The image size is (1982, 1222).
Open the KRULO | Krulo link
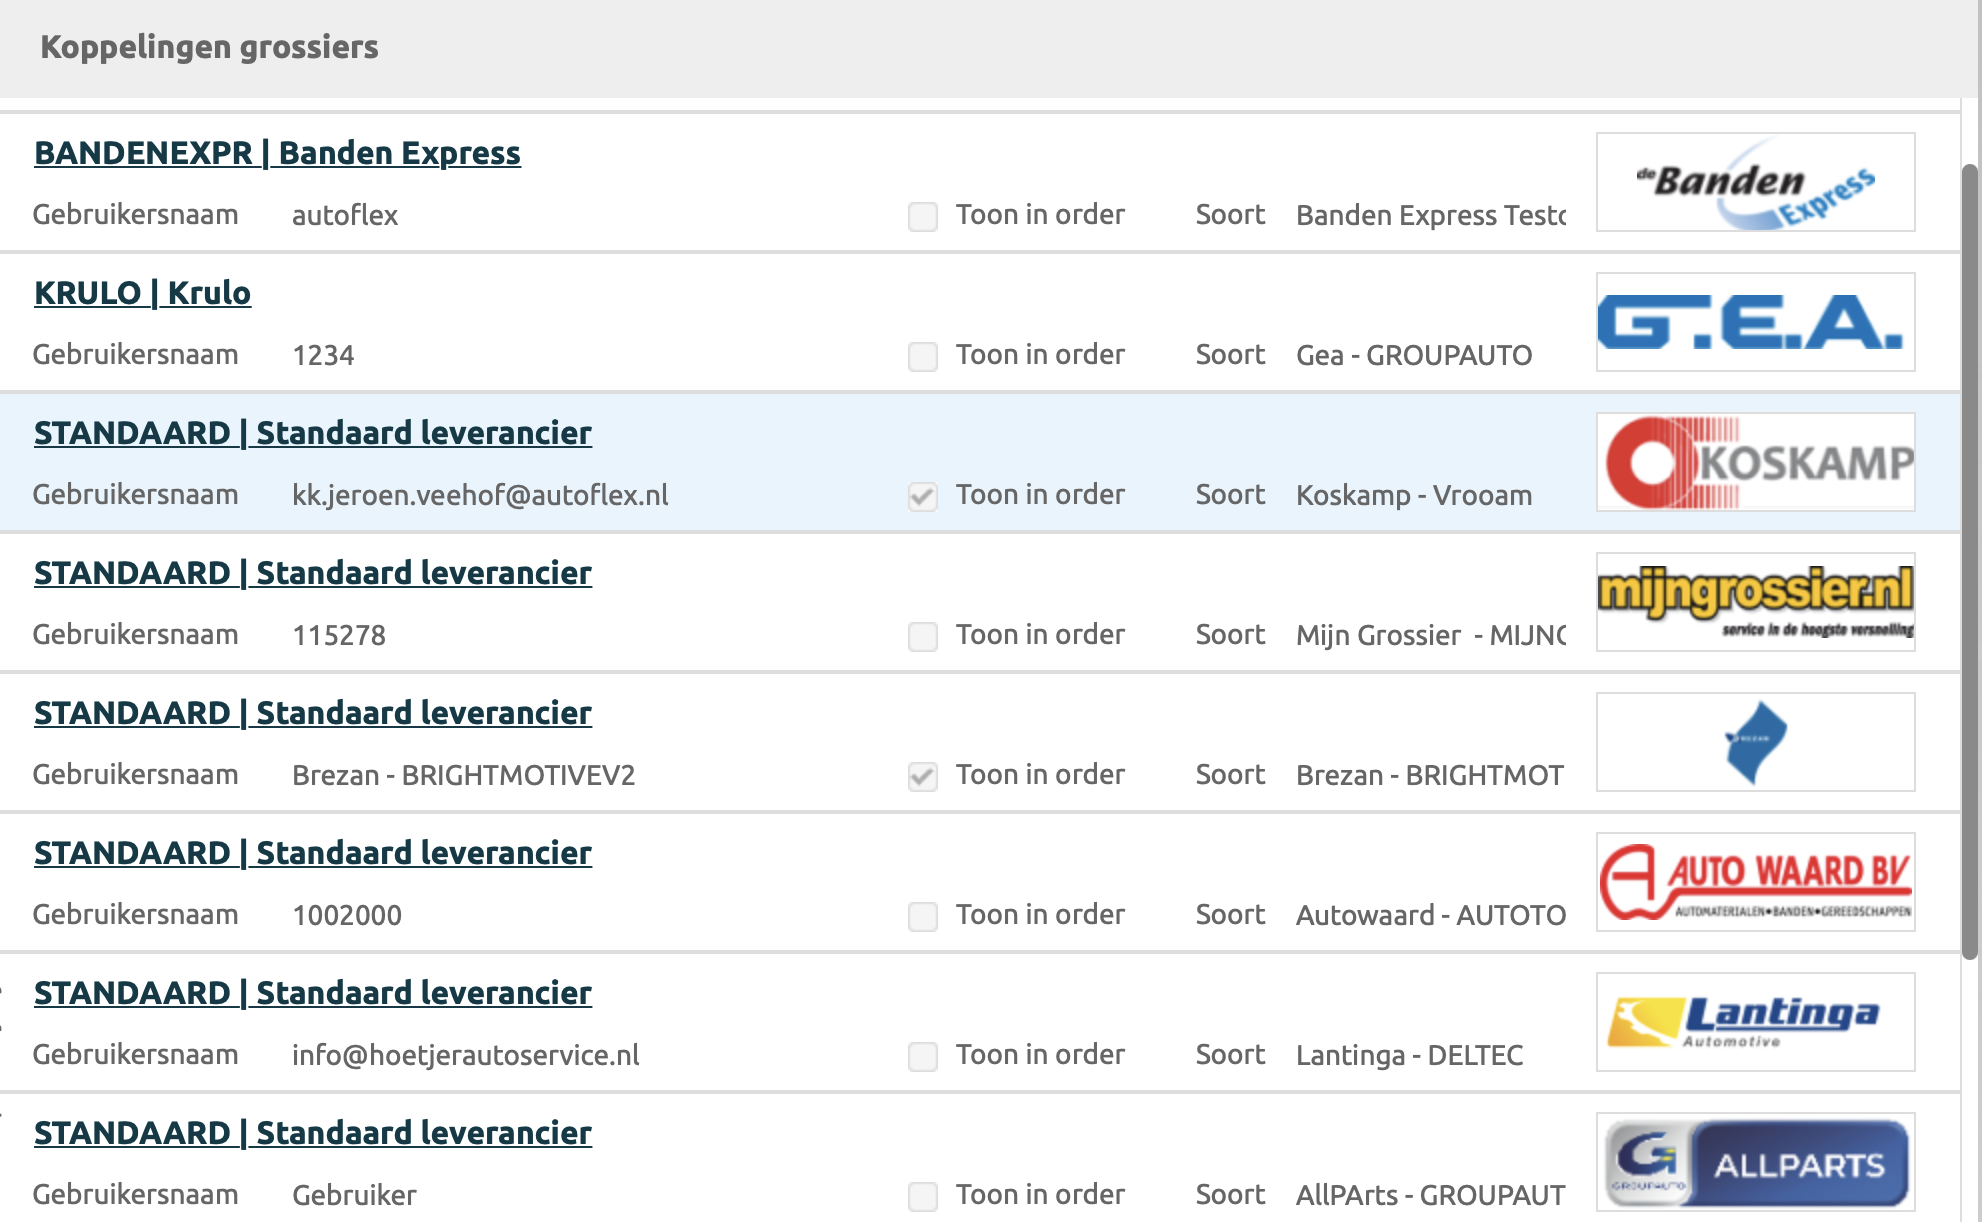click(142, 293)
